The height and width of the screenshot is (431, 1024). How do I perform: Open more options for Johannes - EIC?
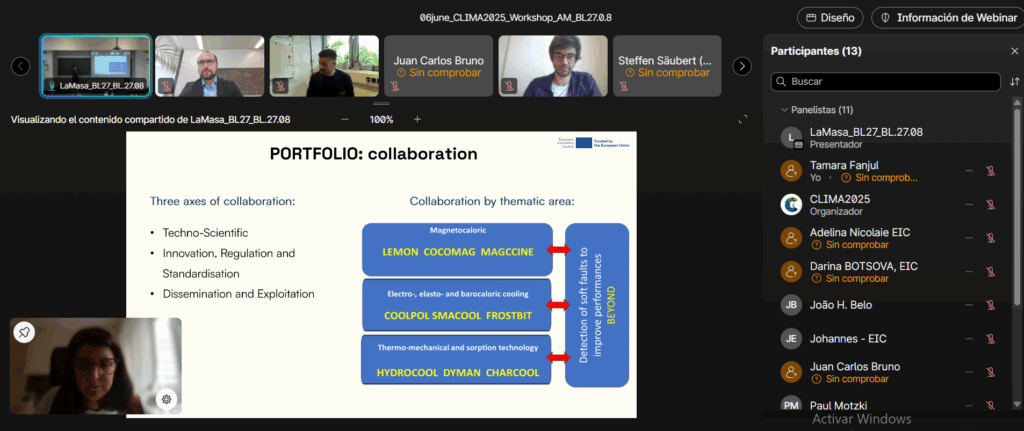click(969, 339)
